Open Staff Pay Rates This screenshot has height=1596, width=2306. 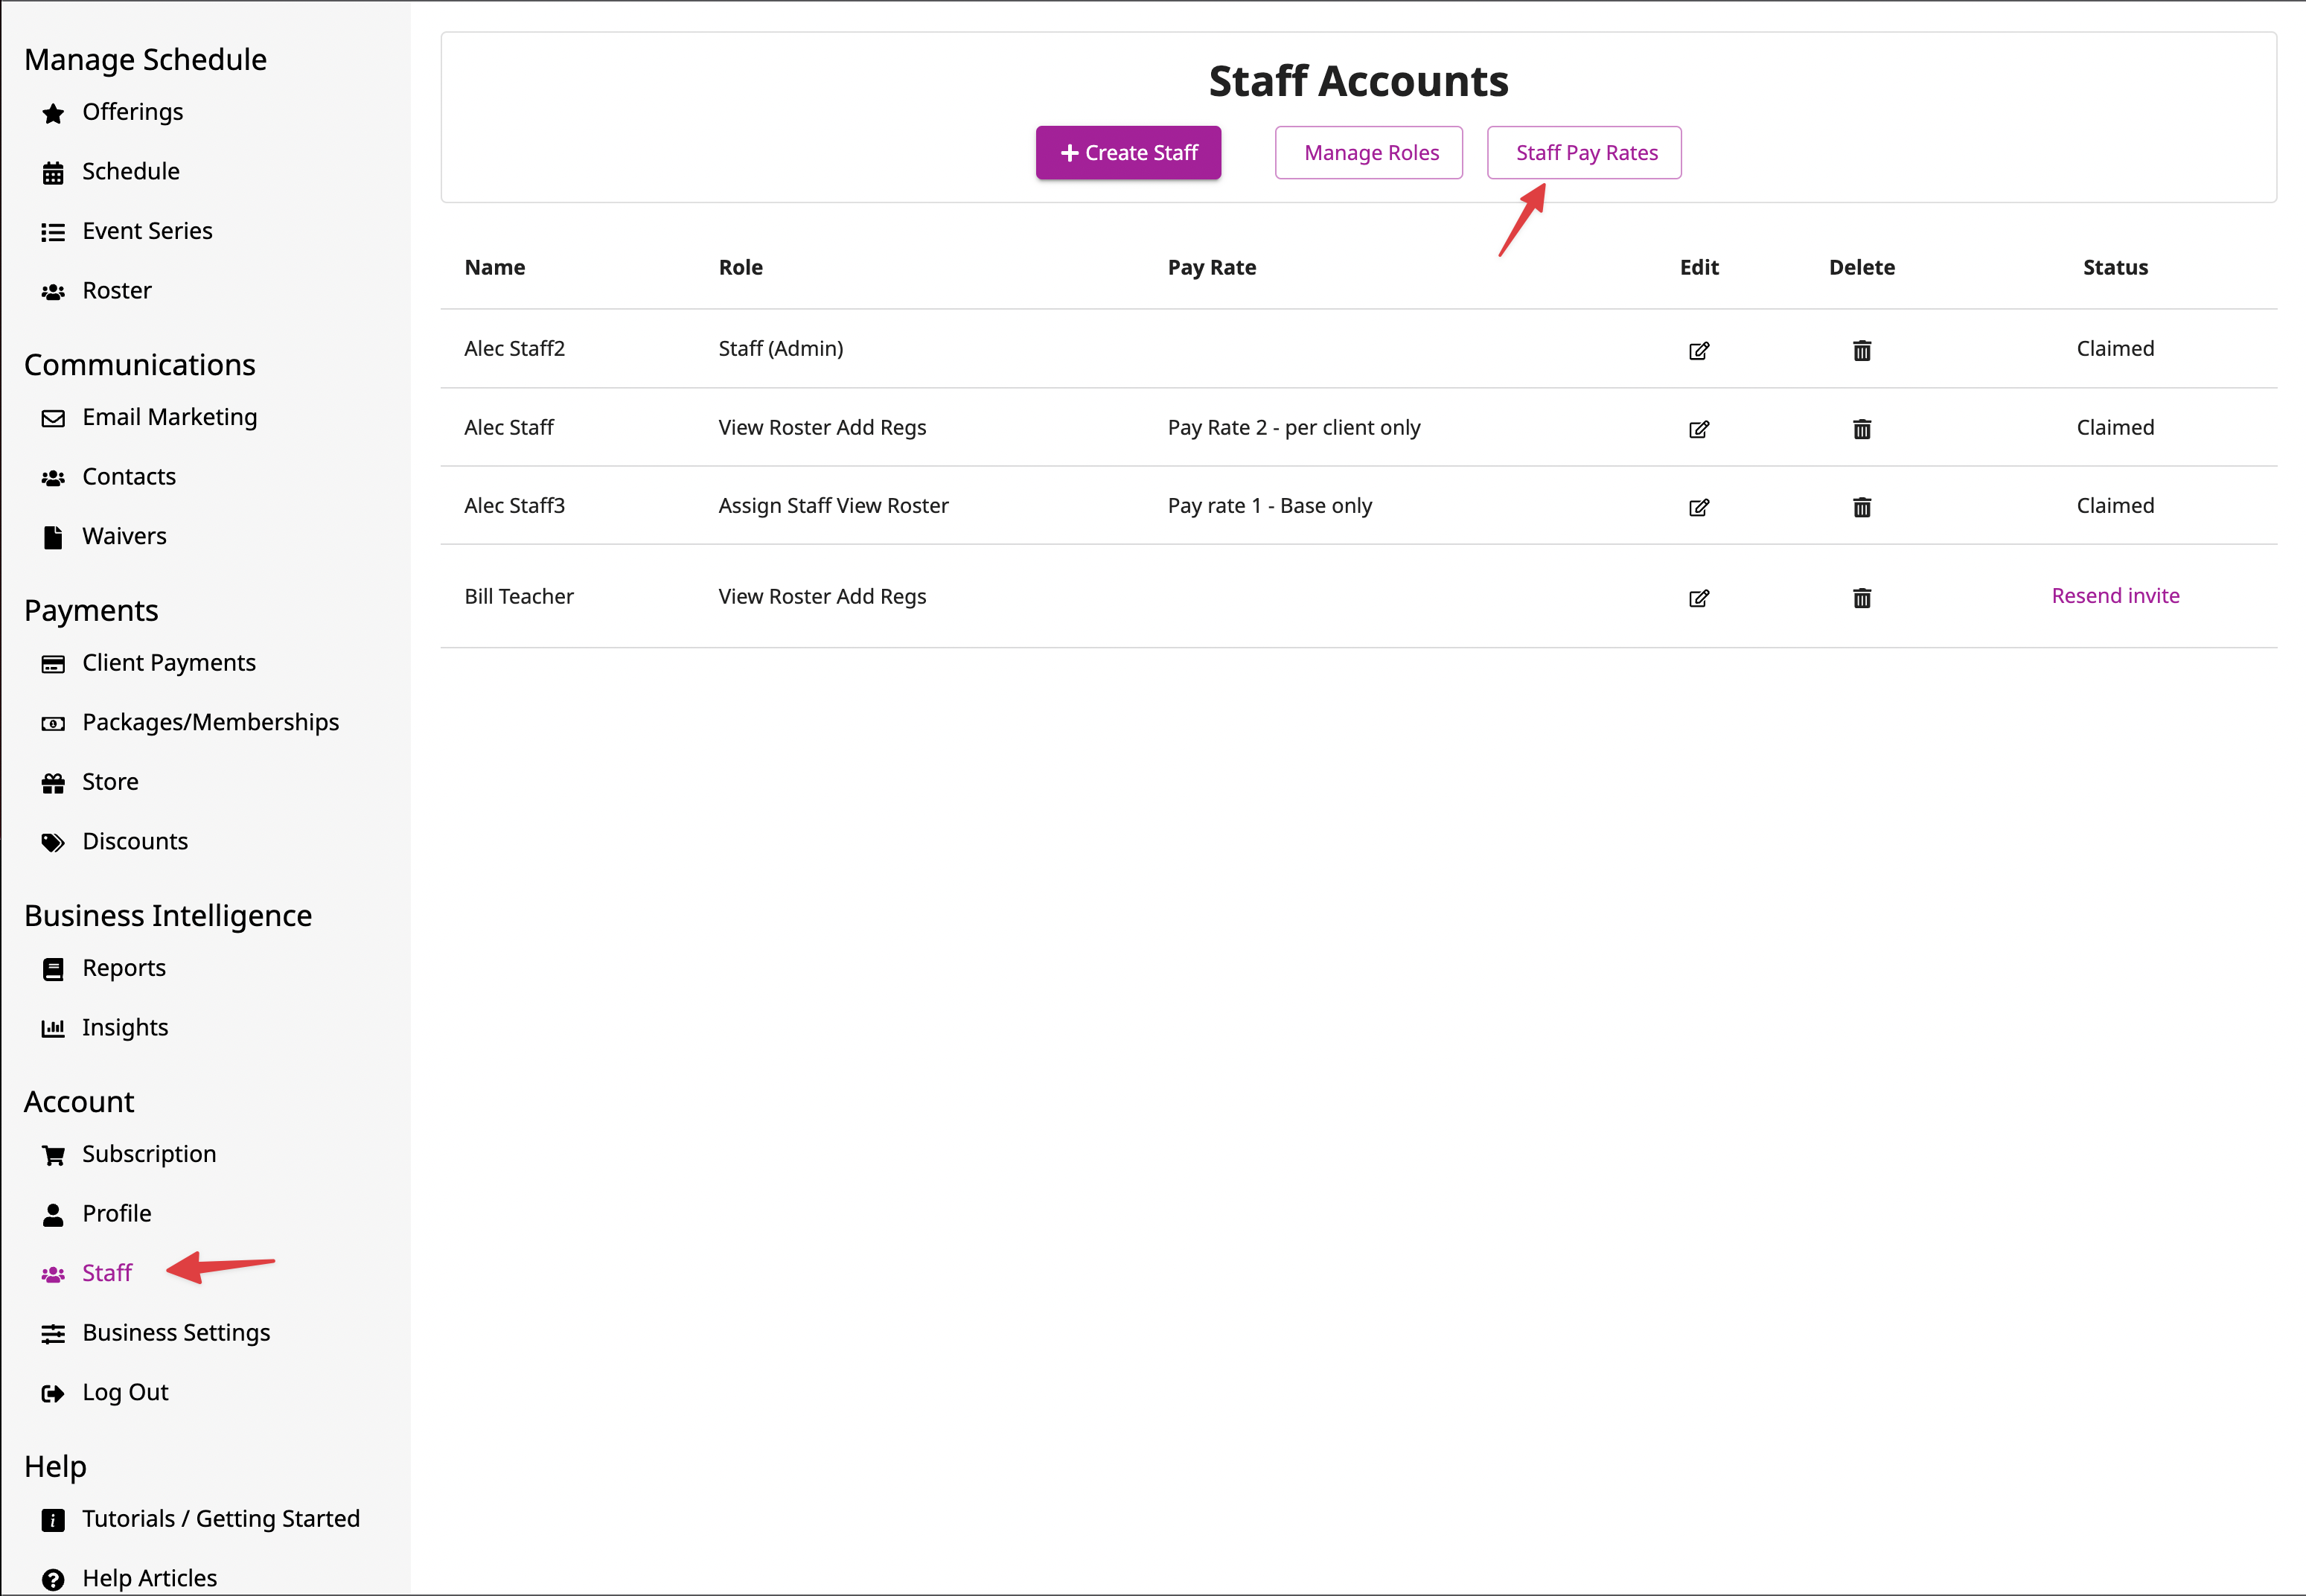pos(1583,152)
